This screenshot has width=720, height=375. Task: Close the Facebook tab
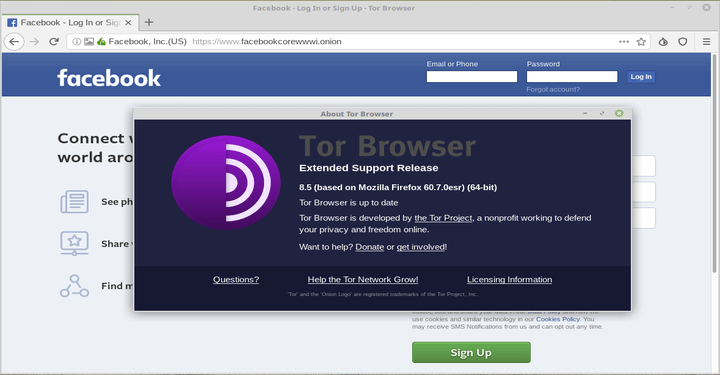pyautogui.click(x=128, y=22)
